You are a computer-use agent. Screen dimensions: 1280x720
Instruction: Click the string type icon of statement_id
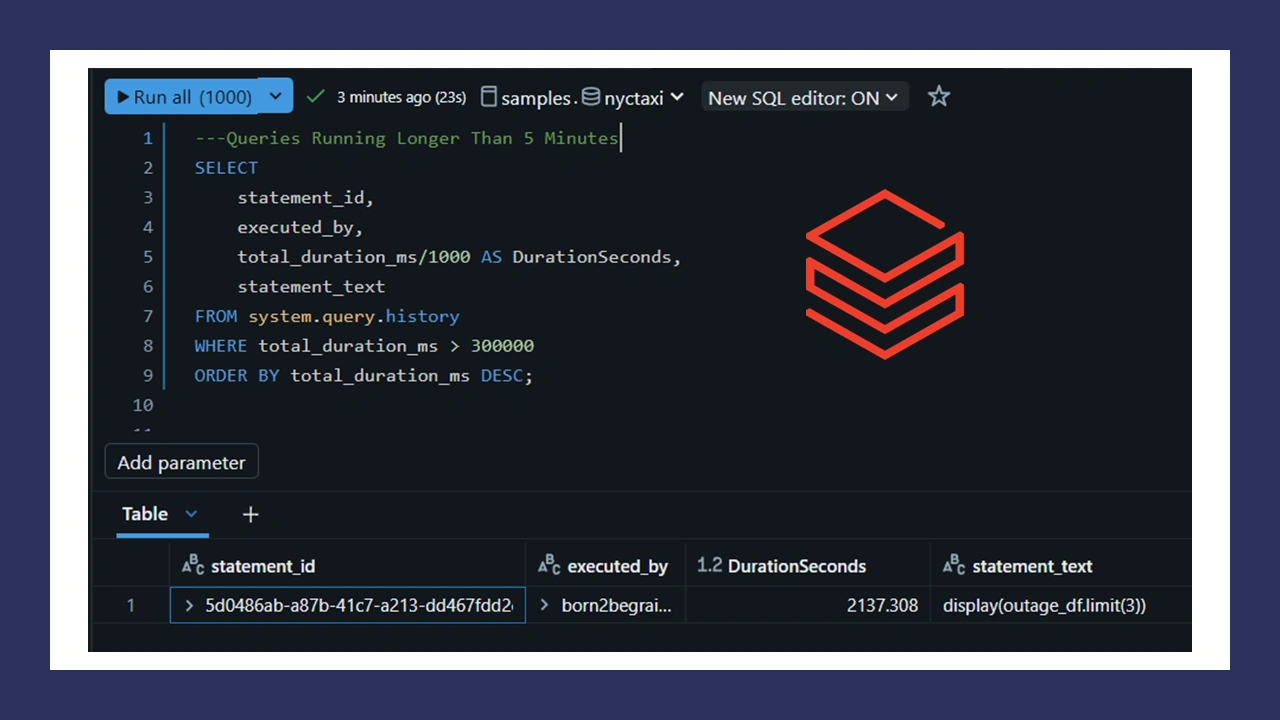(x=193, y=566)
